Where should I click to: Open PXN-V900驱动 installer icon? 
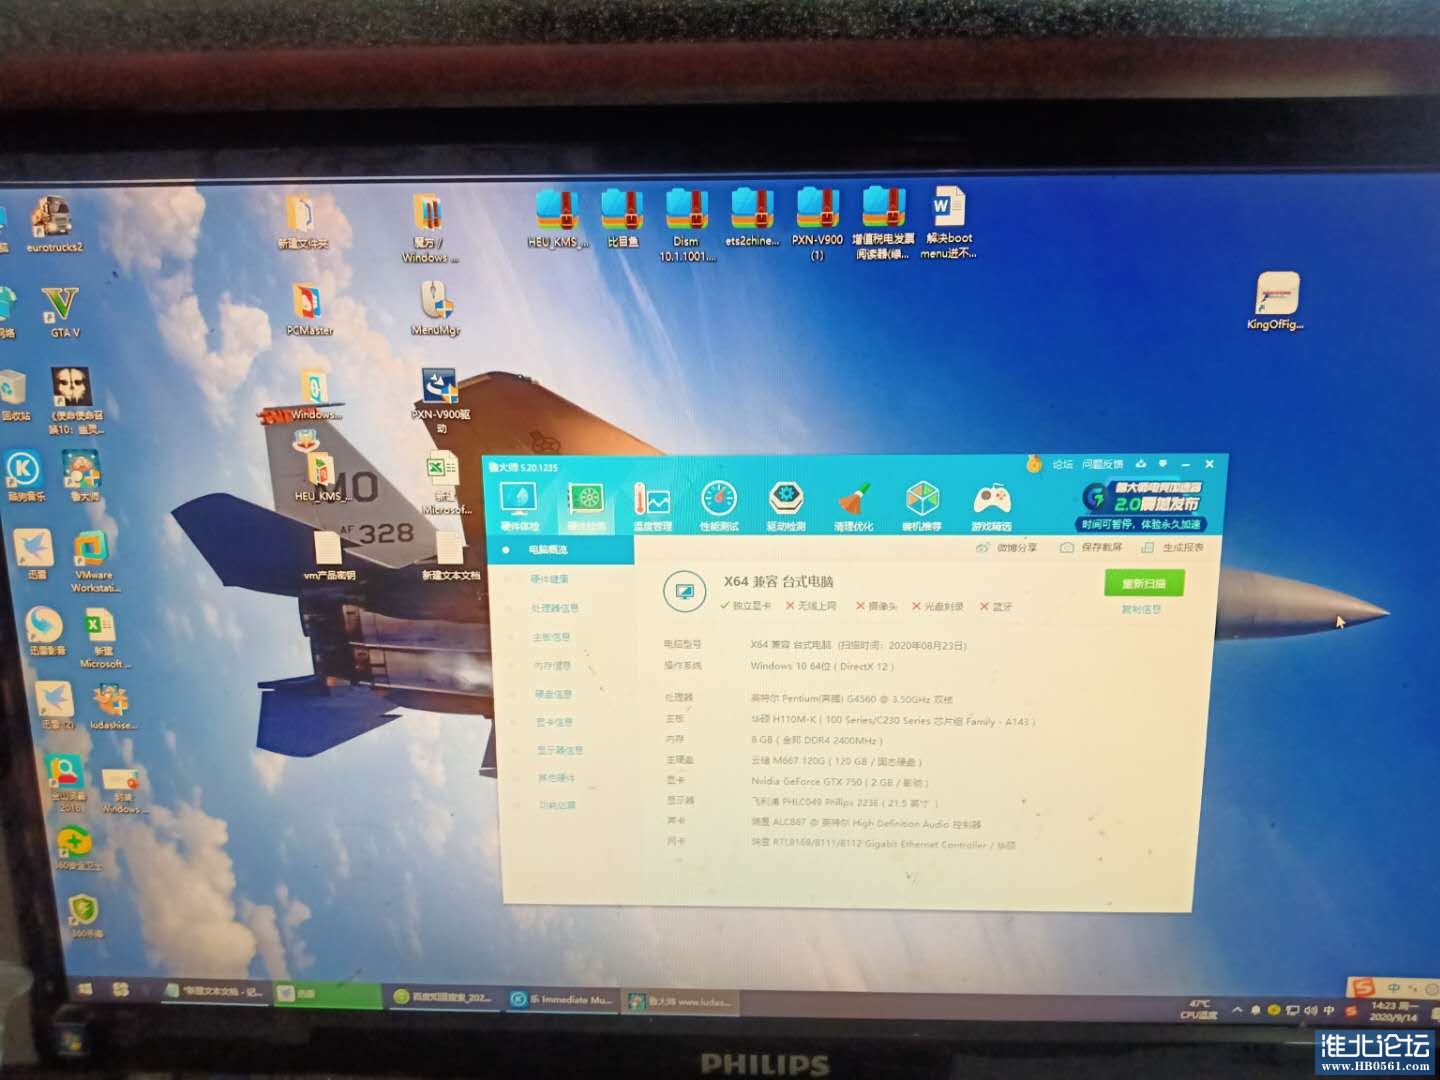439,400
